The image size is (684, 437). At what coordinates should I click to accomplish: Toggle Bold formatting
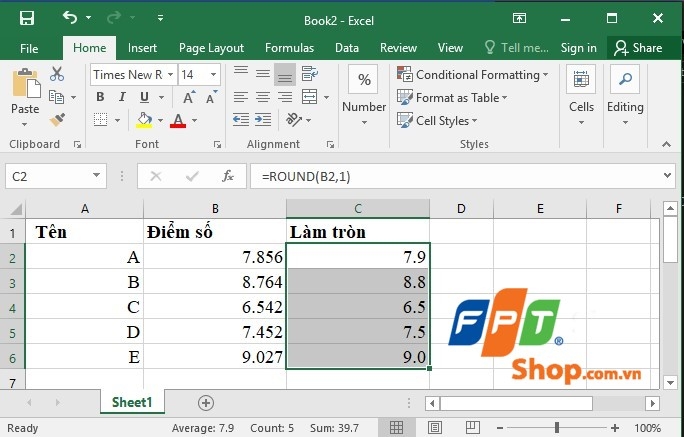click(100, 97)
